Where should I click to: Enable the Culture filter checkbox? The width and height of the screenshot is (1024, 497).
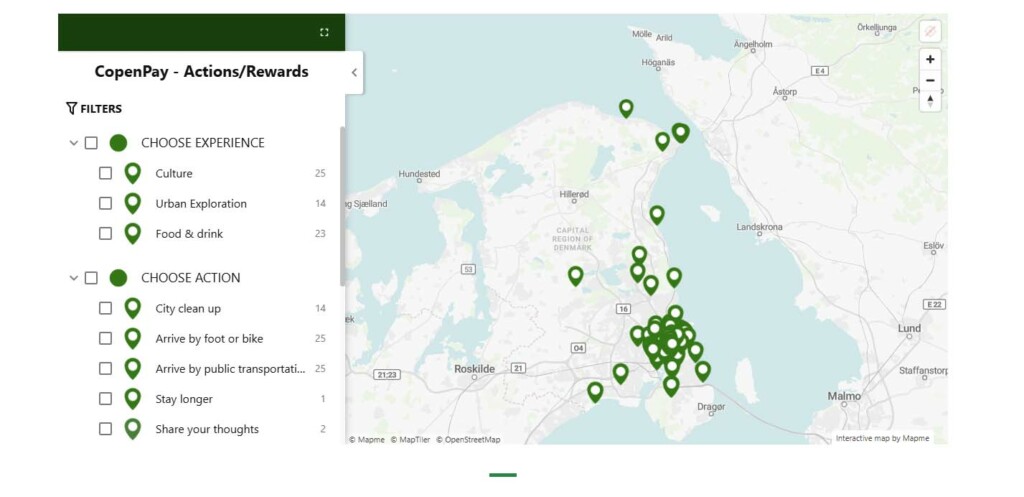106,173
